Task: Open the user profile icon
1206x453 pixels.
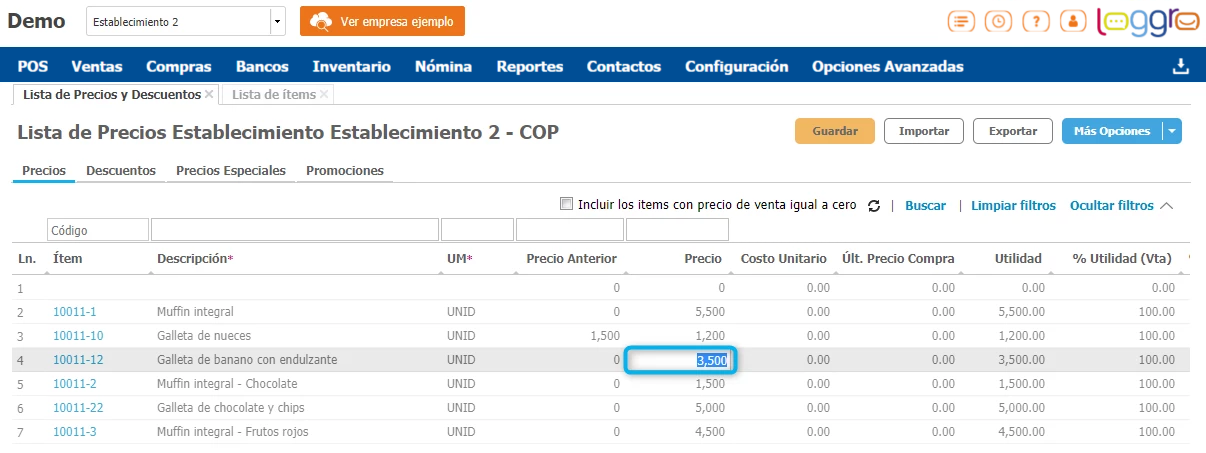Action: (1072, 21)
